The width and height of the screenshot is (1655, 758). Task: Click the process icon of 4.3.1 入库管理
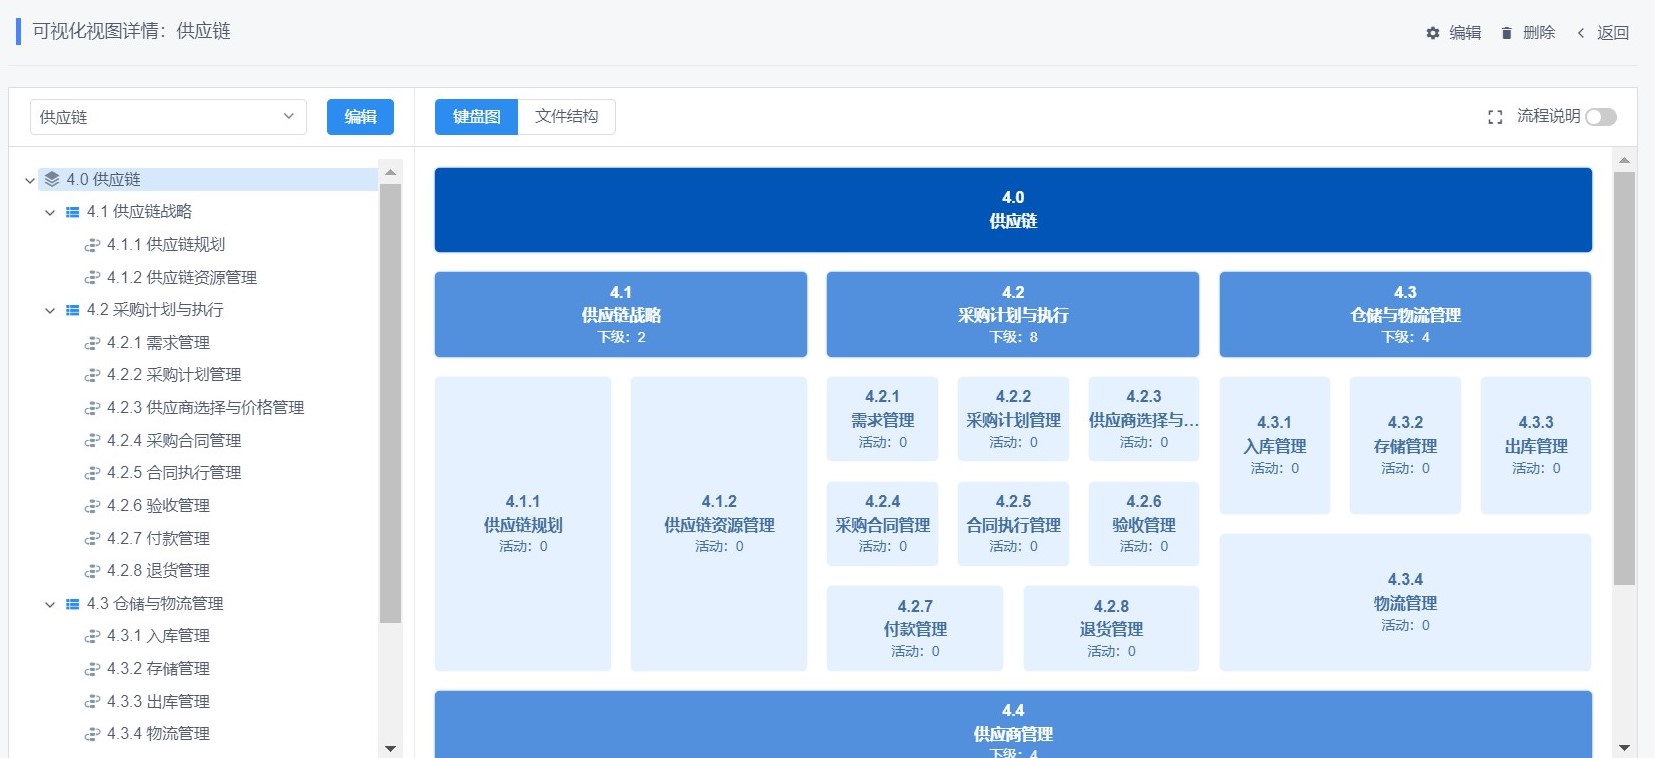click(92, 636)
